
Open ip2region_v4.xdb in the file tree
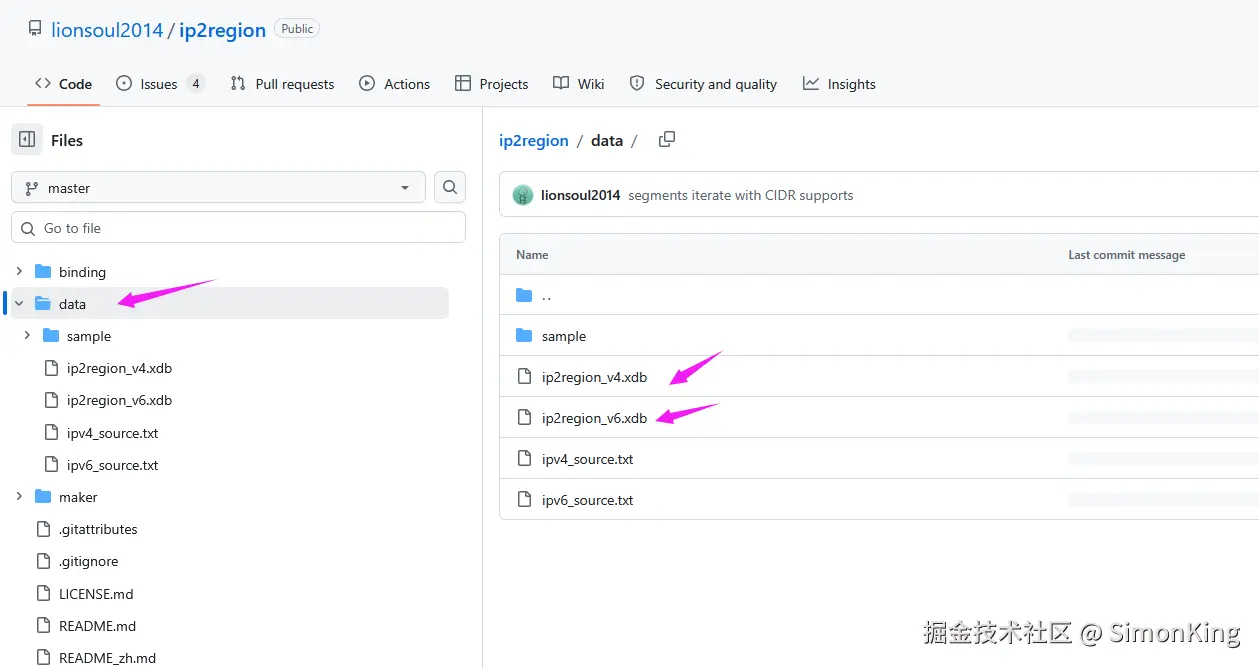(119, 368)
